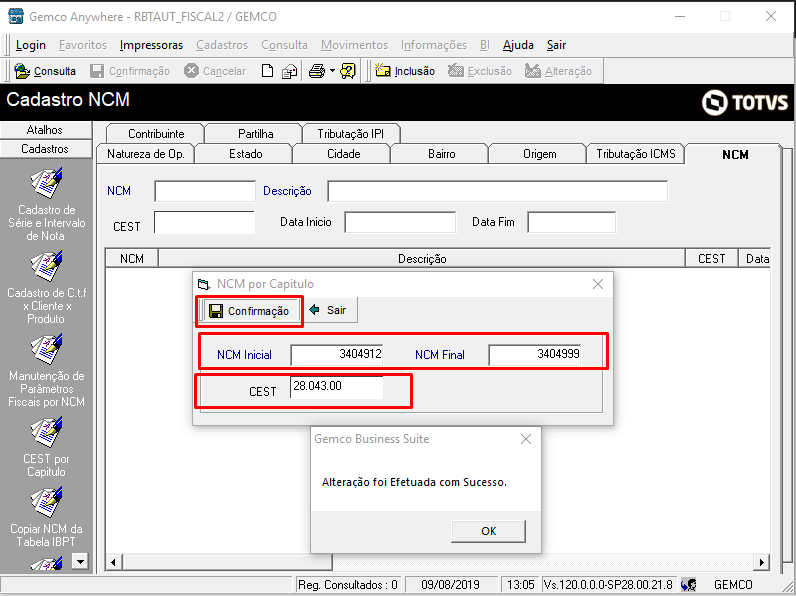Image resolution: width=796 pixels, height=596 pixels.
Task: Focus the Data Inicio input field
Action: point(400,222)
